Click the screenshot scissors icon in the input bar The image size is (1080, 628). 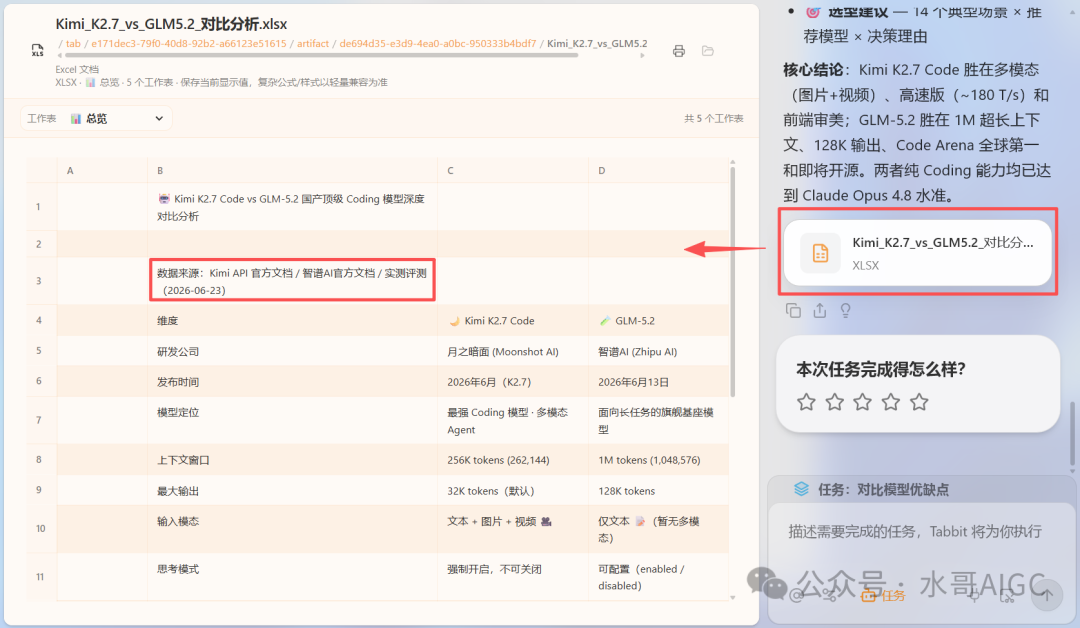click(1007, 596)
